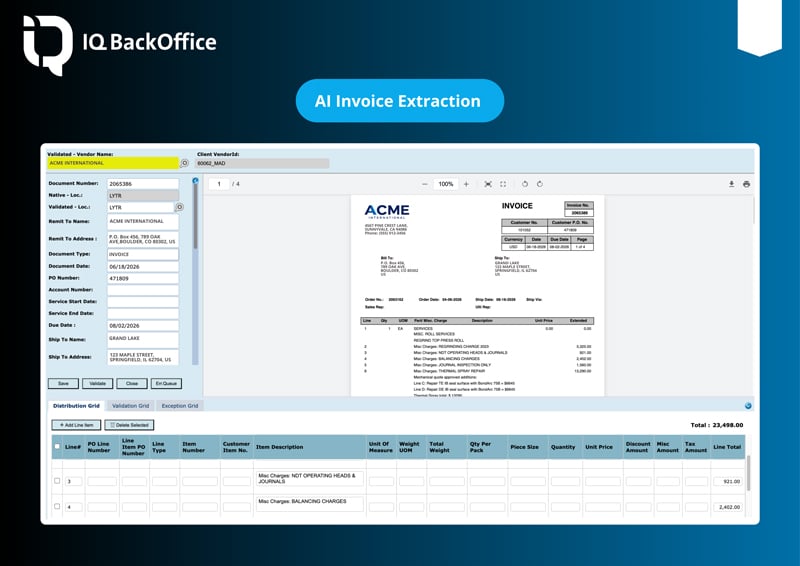Zoom in the invoice viewer with plus
This screenshot has height=566, width=800.
click(466, 184)
